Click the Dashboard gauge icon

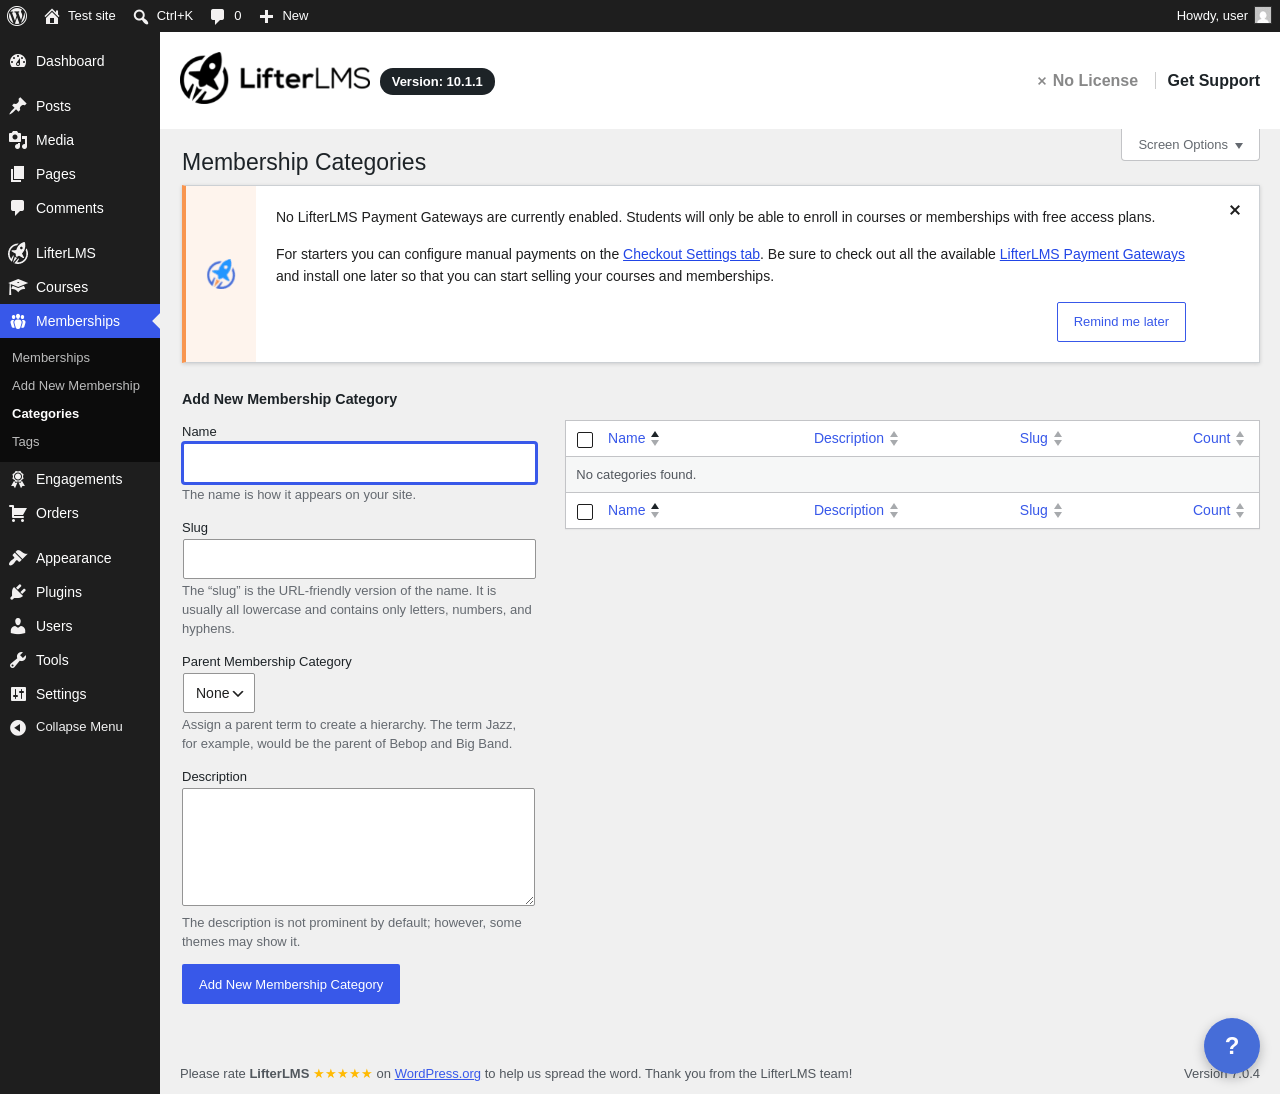[18, 61]
